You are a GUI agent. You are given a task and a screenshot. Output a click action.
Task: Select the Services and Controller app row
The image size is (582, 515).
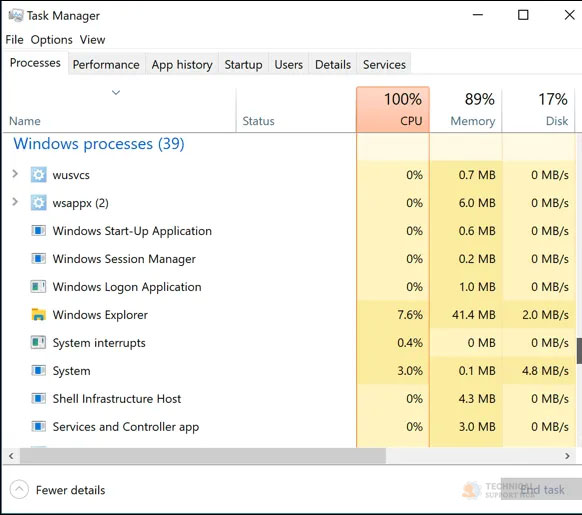[x=290, y=426]
